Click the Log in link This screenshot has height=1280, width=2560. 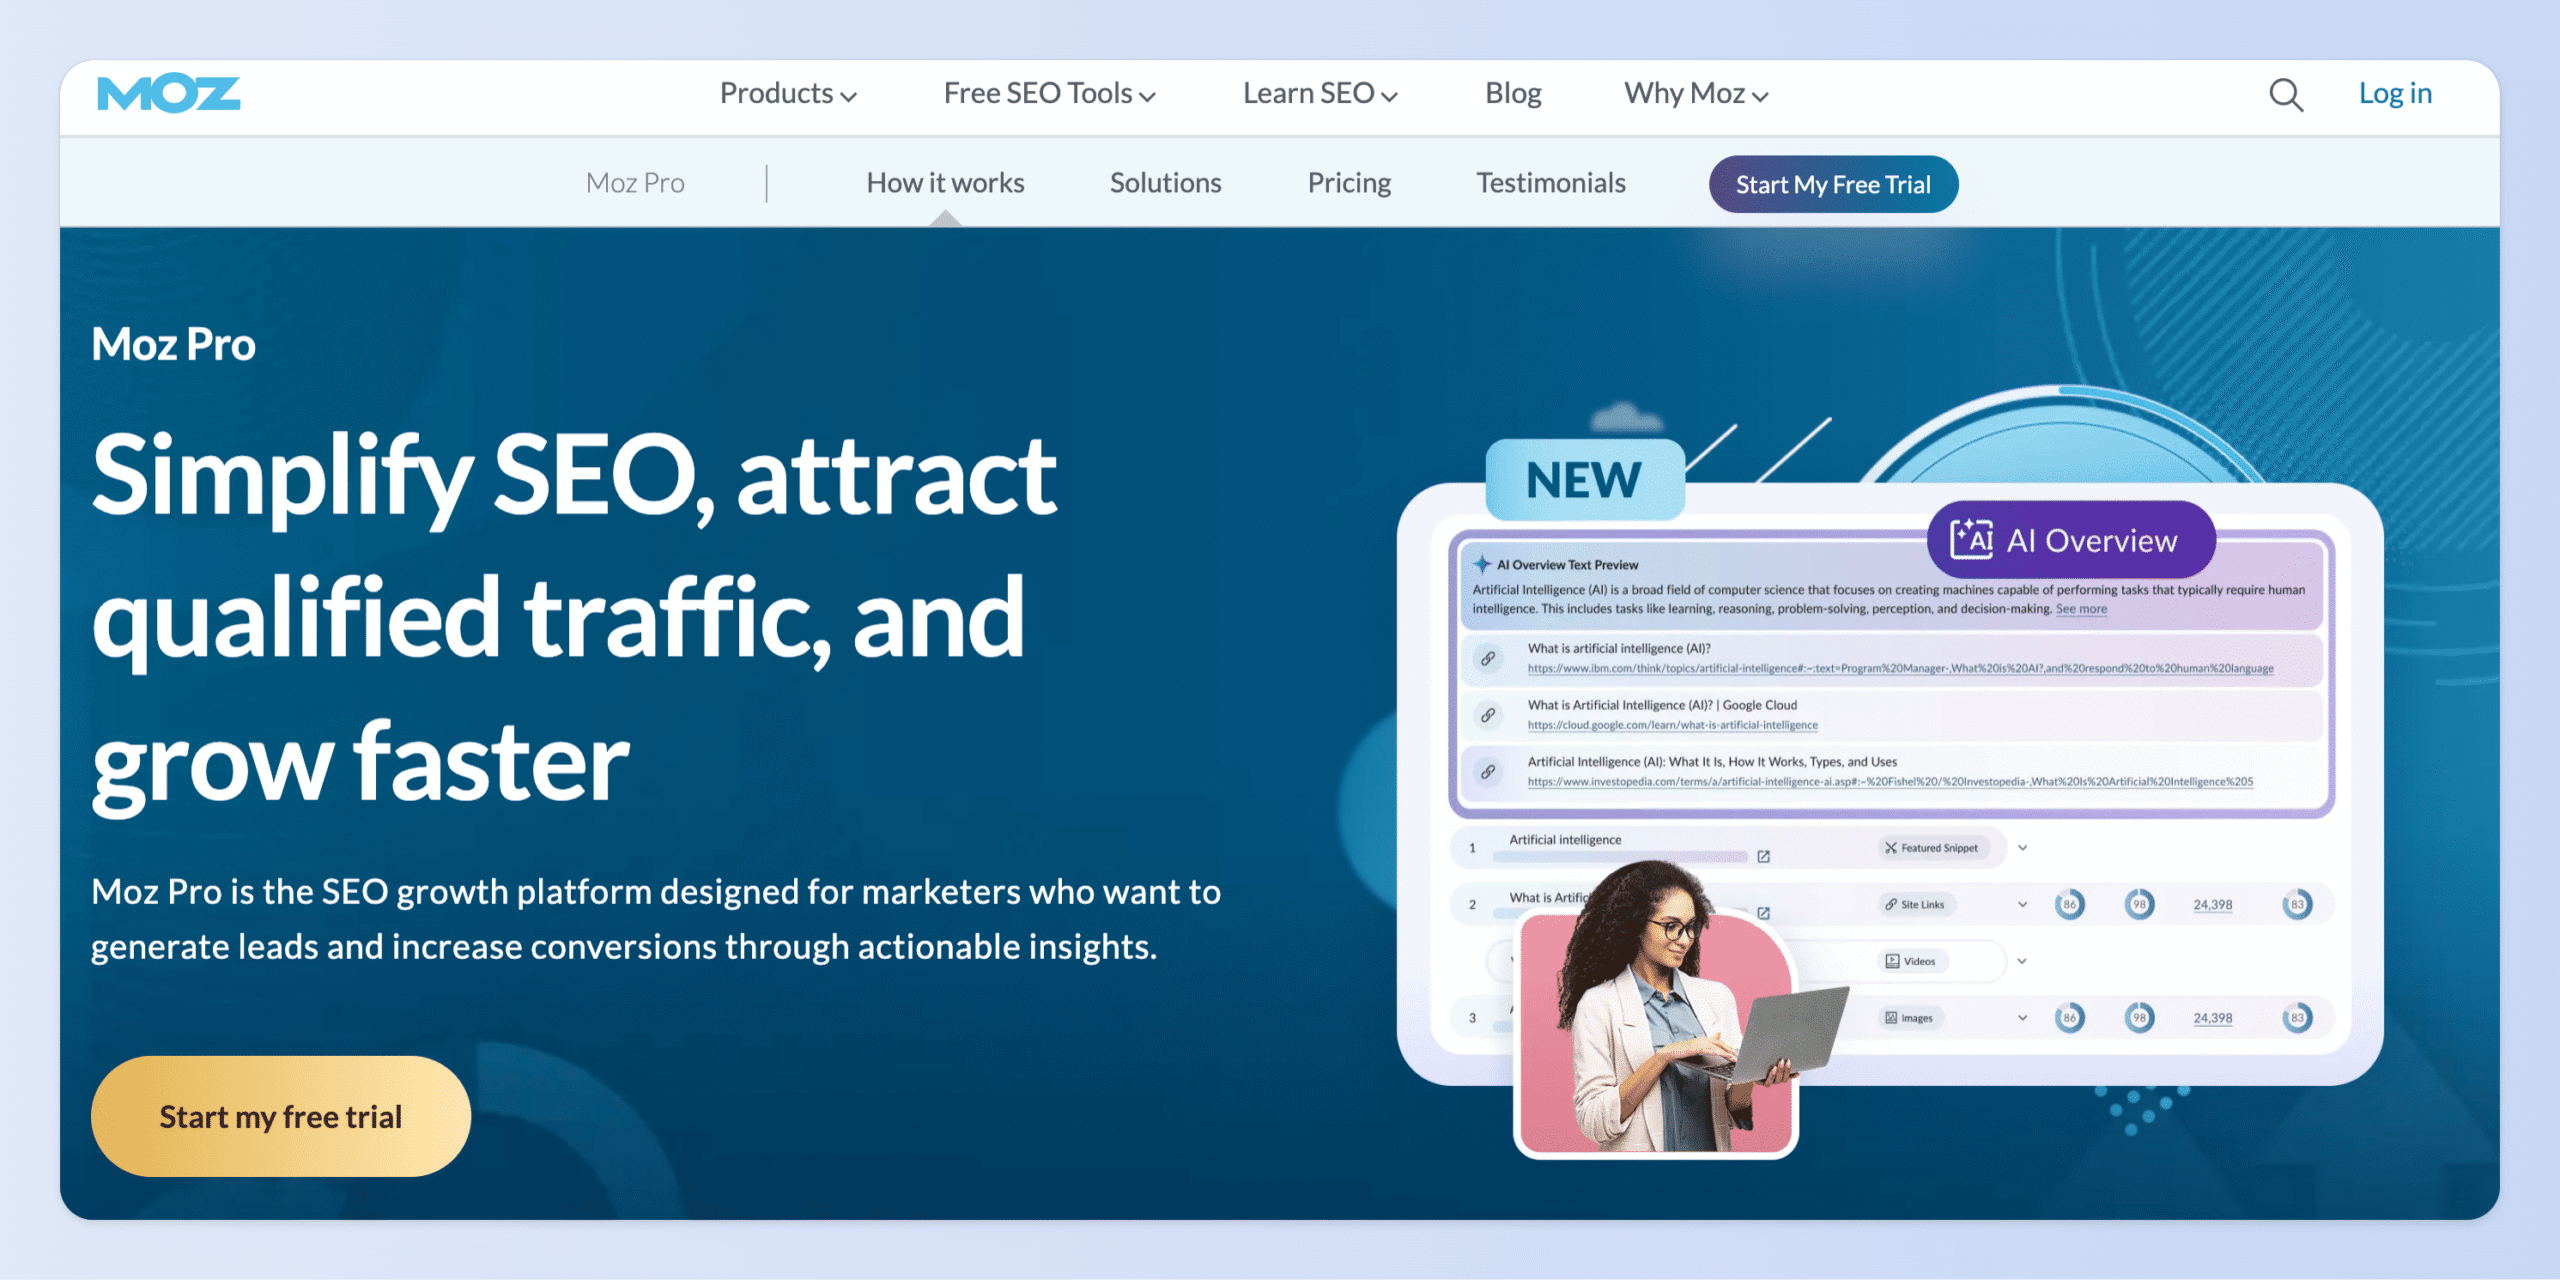pos(2395,94)
